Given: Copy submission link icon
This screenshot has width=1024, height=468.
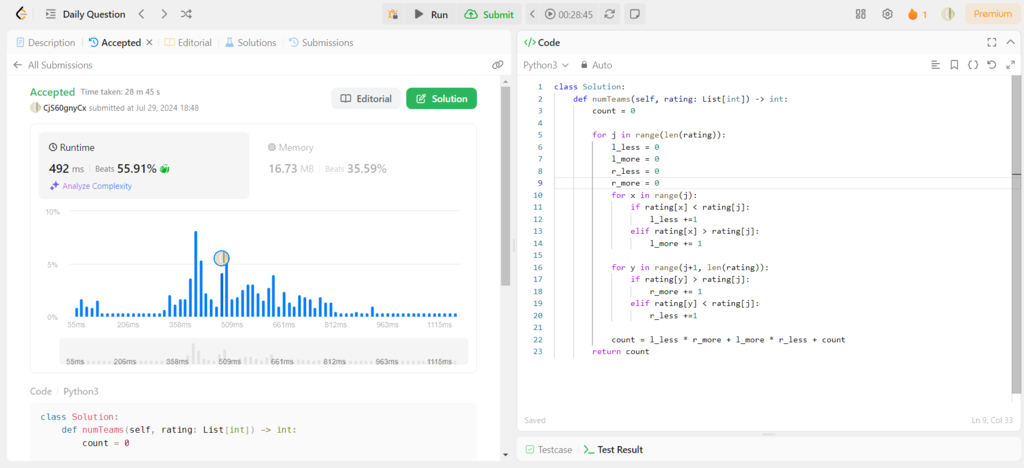Looking at the screenshot, I should pos(498,65).
